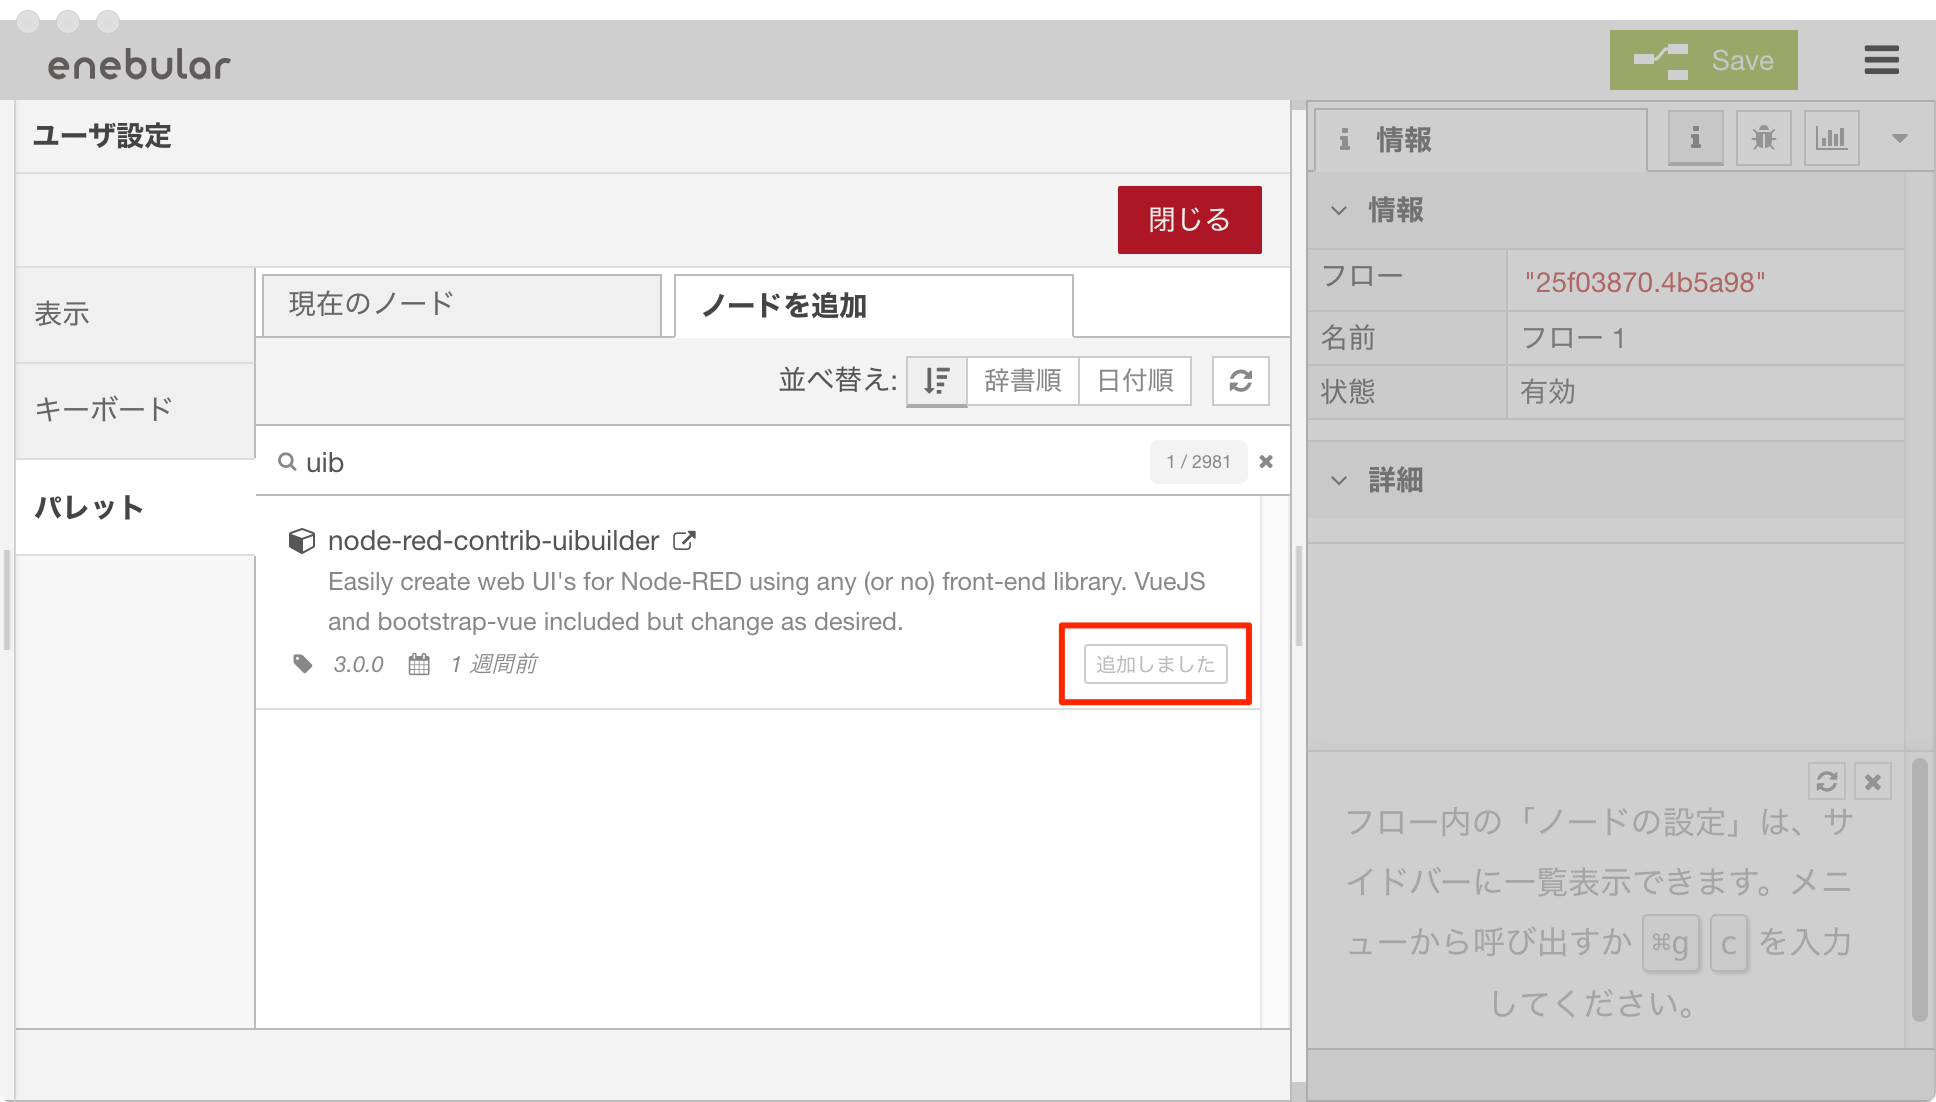The height and width of the screenshot is (1102, 1936).
Task: Open the chart dashboard sidebar tab
Action: pos(1831,138)
